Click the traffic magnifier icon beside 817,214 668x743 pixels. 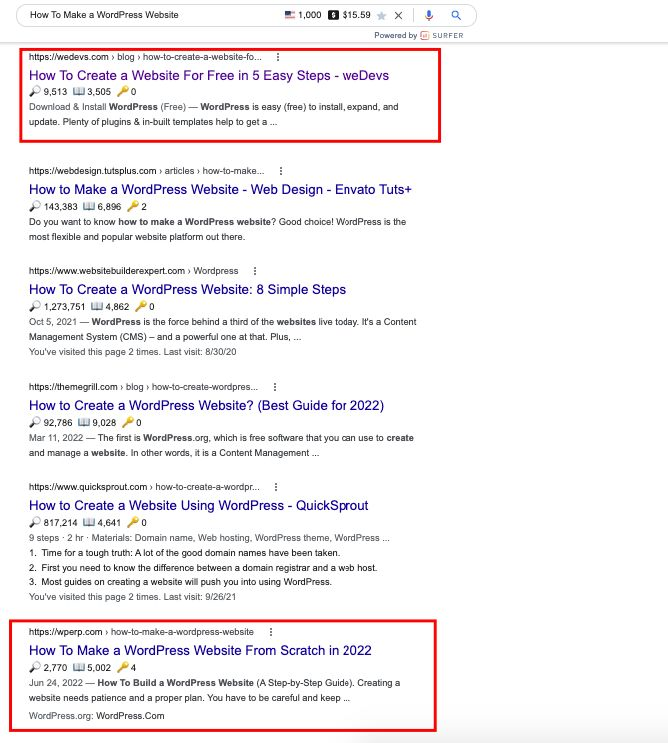tap(35, 522)
